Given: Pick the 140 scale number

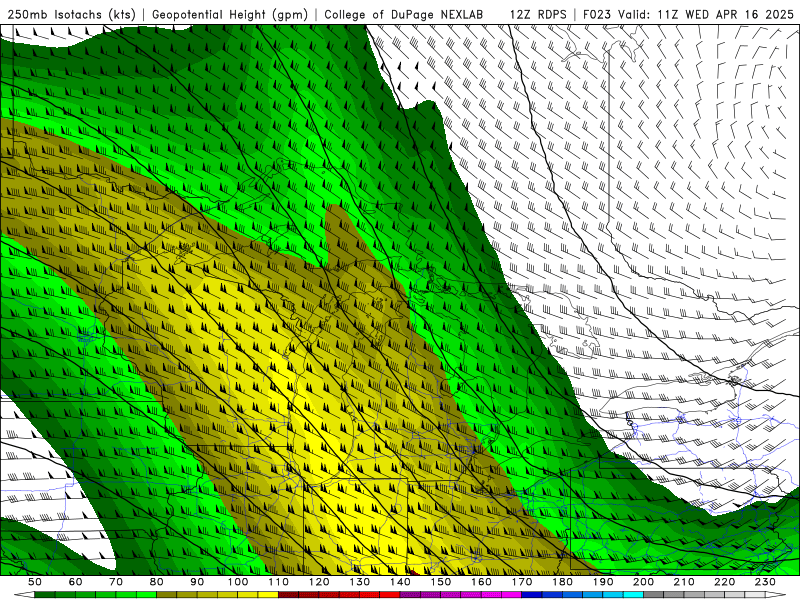Looking at the screenshot, I should point(400,582).
